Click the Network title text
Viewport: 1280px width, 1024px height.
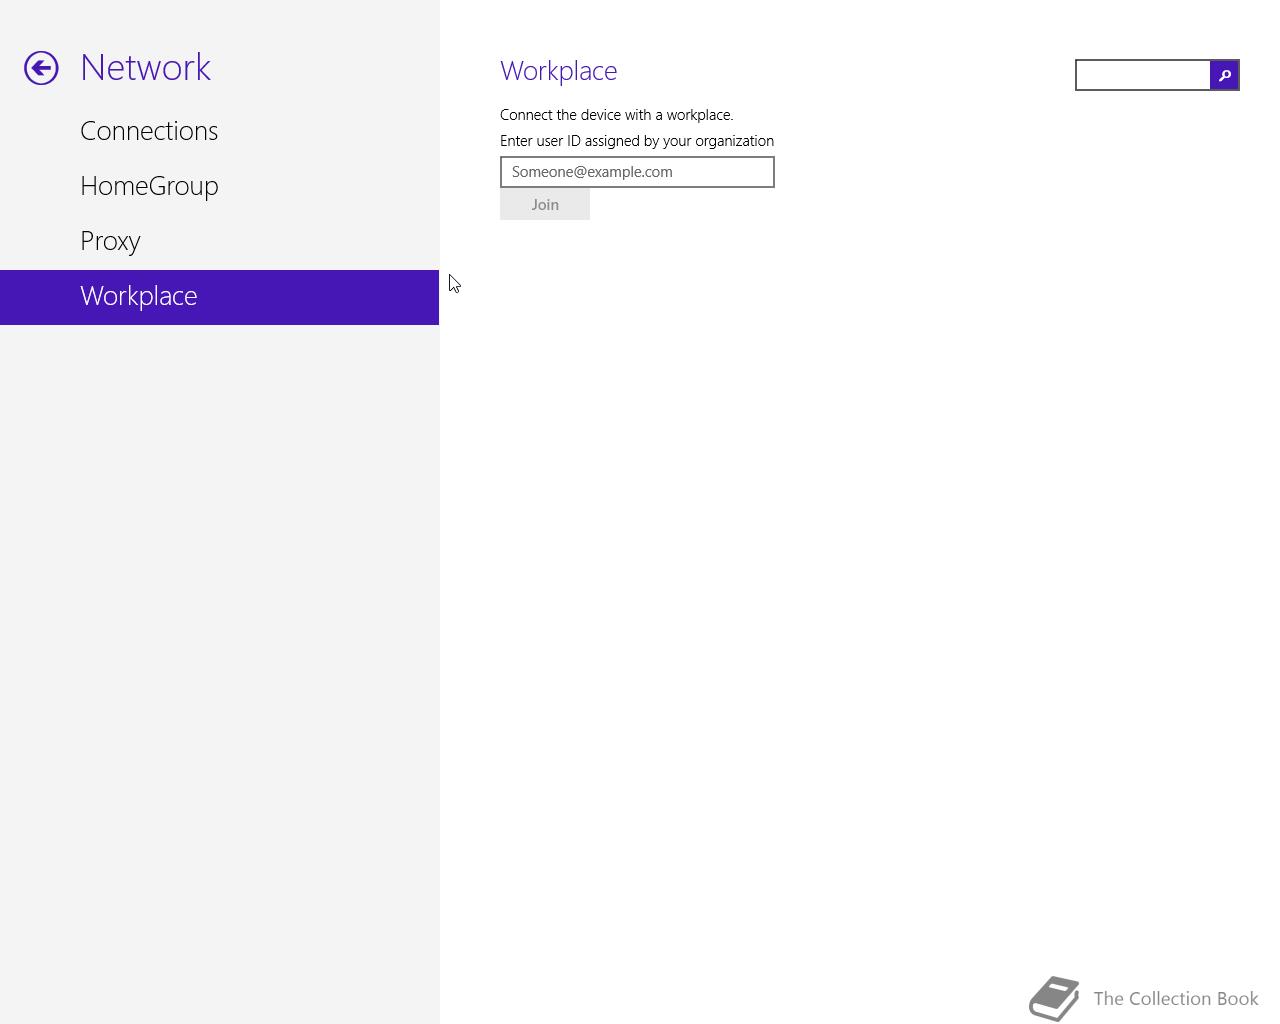point(146,67)
